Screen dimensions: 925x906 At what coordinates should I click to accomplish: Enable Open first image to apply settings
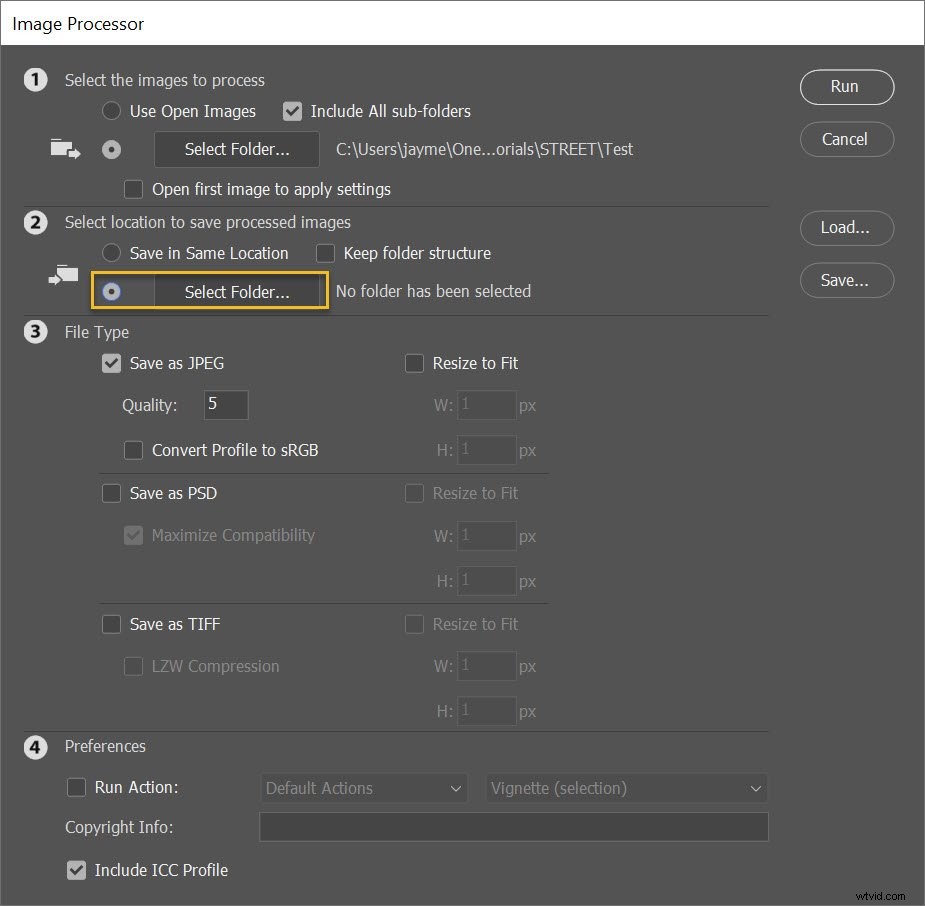pyautogui.click(x=133, y=189)
